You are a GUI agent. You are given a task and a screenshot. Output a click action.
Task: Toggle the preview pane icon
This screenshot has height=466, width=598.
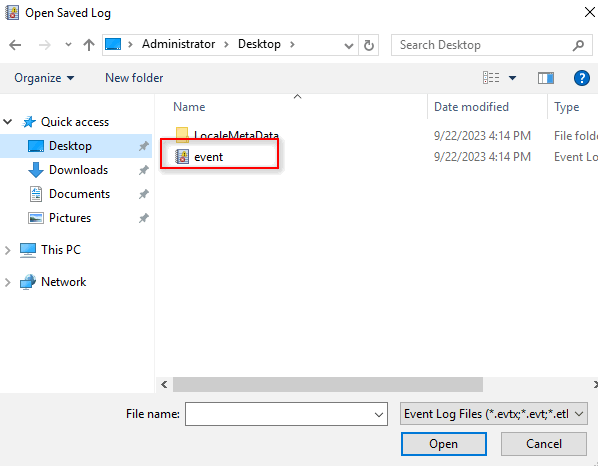tap(546, 78)
